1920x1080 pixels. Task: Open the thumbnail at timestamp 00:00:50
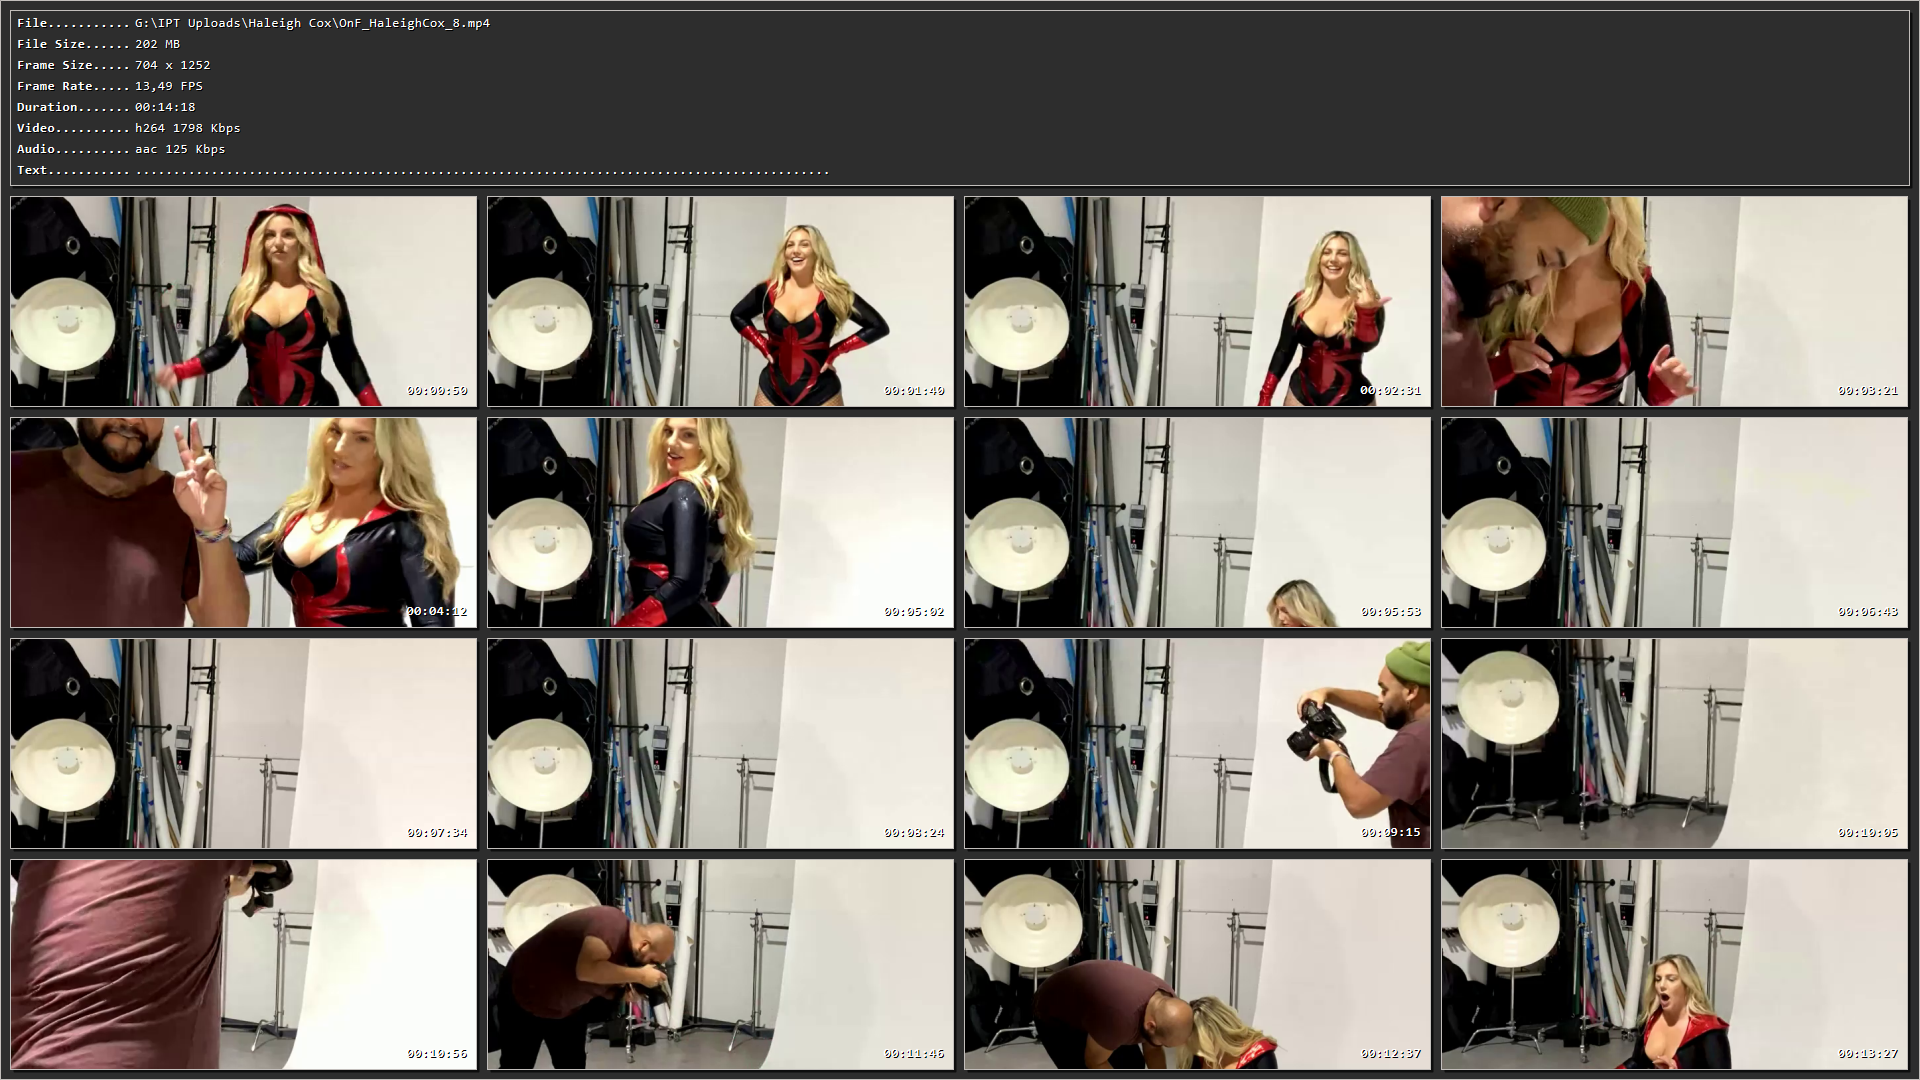pos(243,301)
